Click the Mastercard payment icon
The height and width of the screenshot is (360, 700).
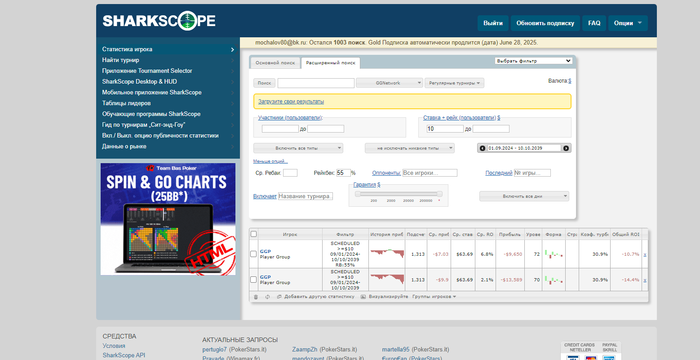tap(591, 357)
